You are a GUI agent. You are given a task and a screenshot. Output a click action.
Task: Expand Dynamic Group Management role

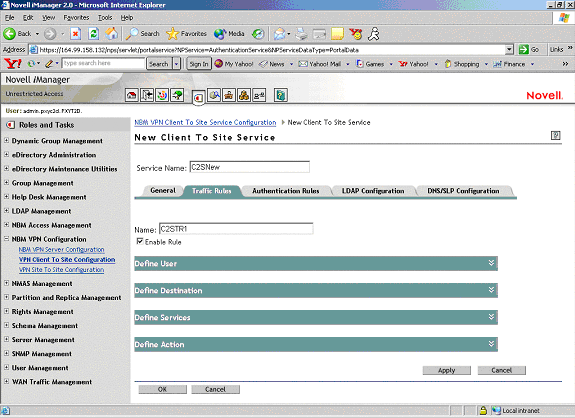(6, 140)
